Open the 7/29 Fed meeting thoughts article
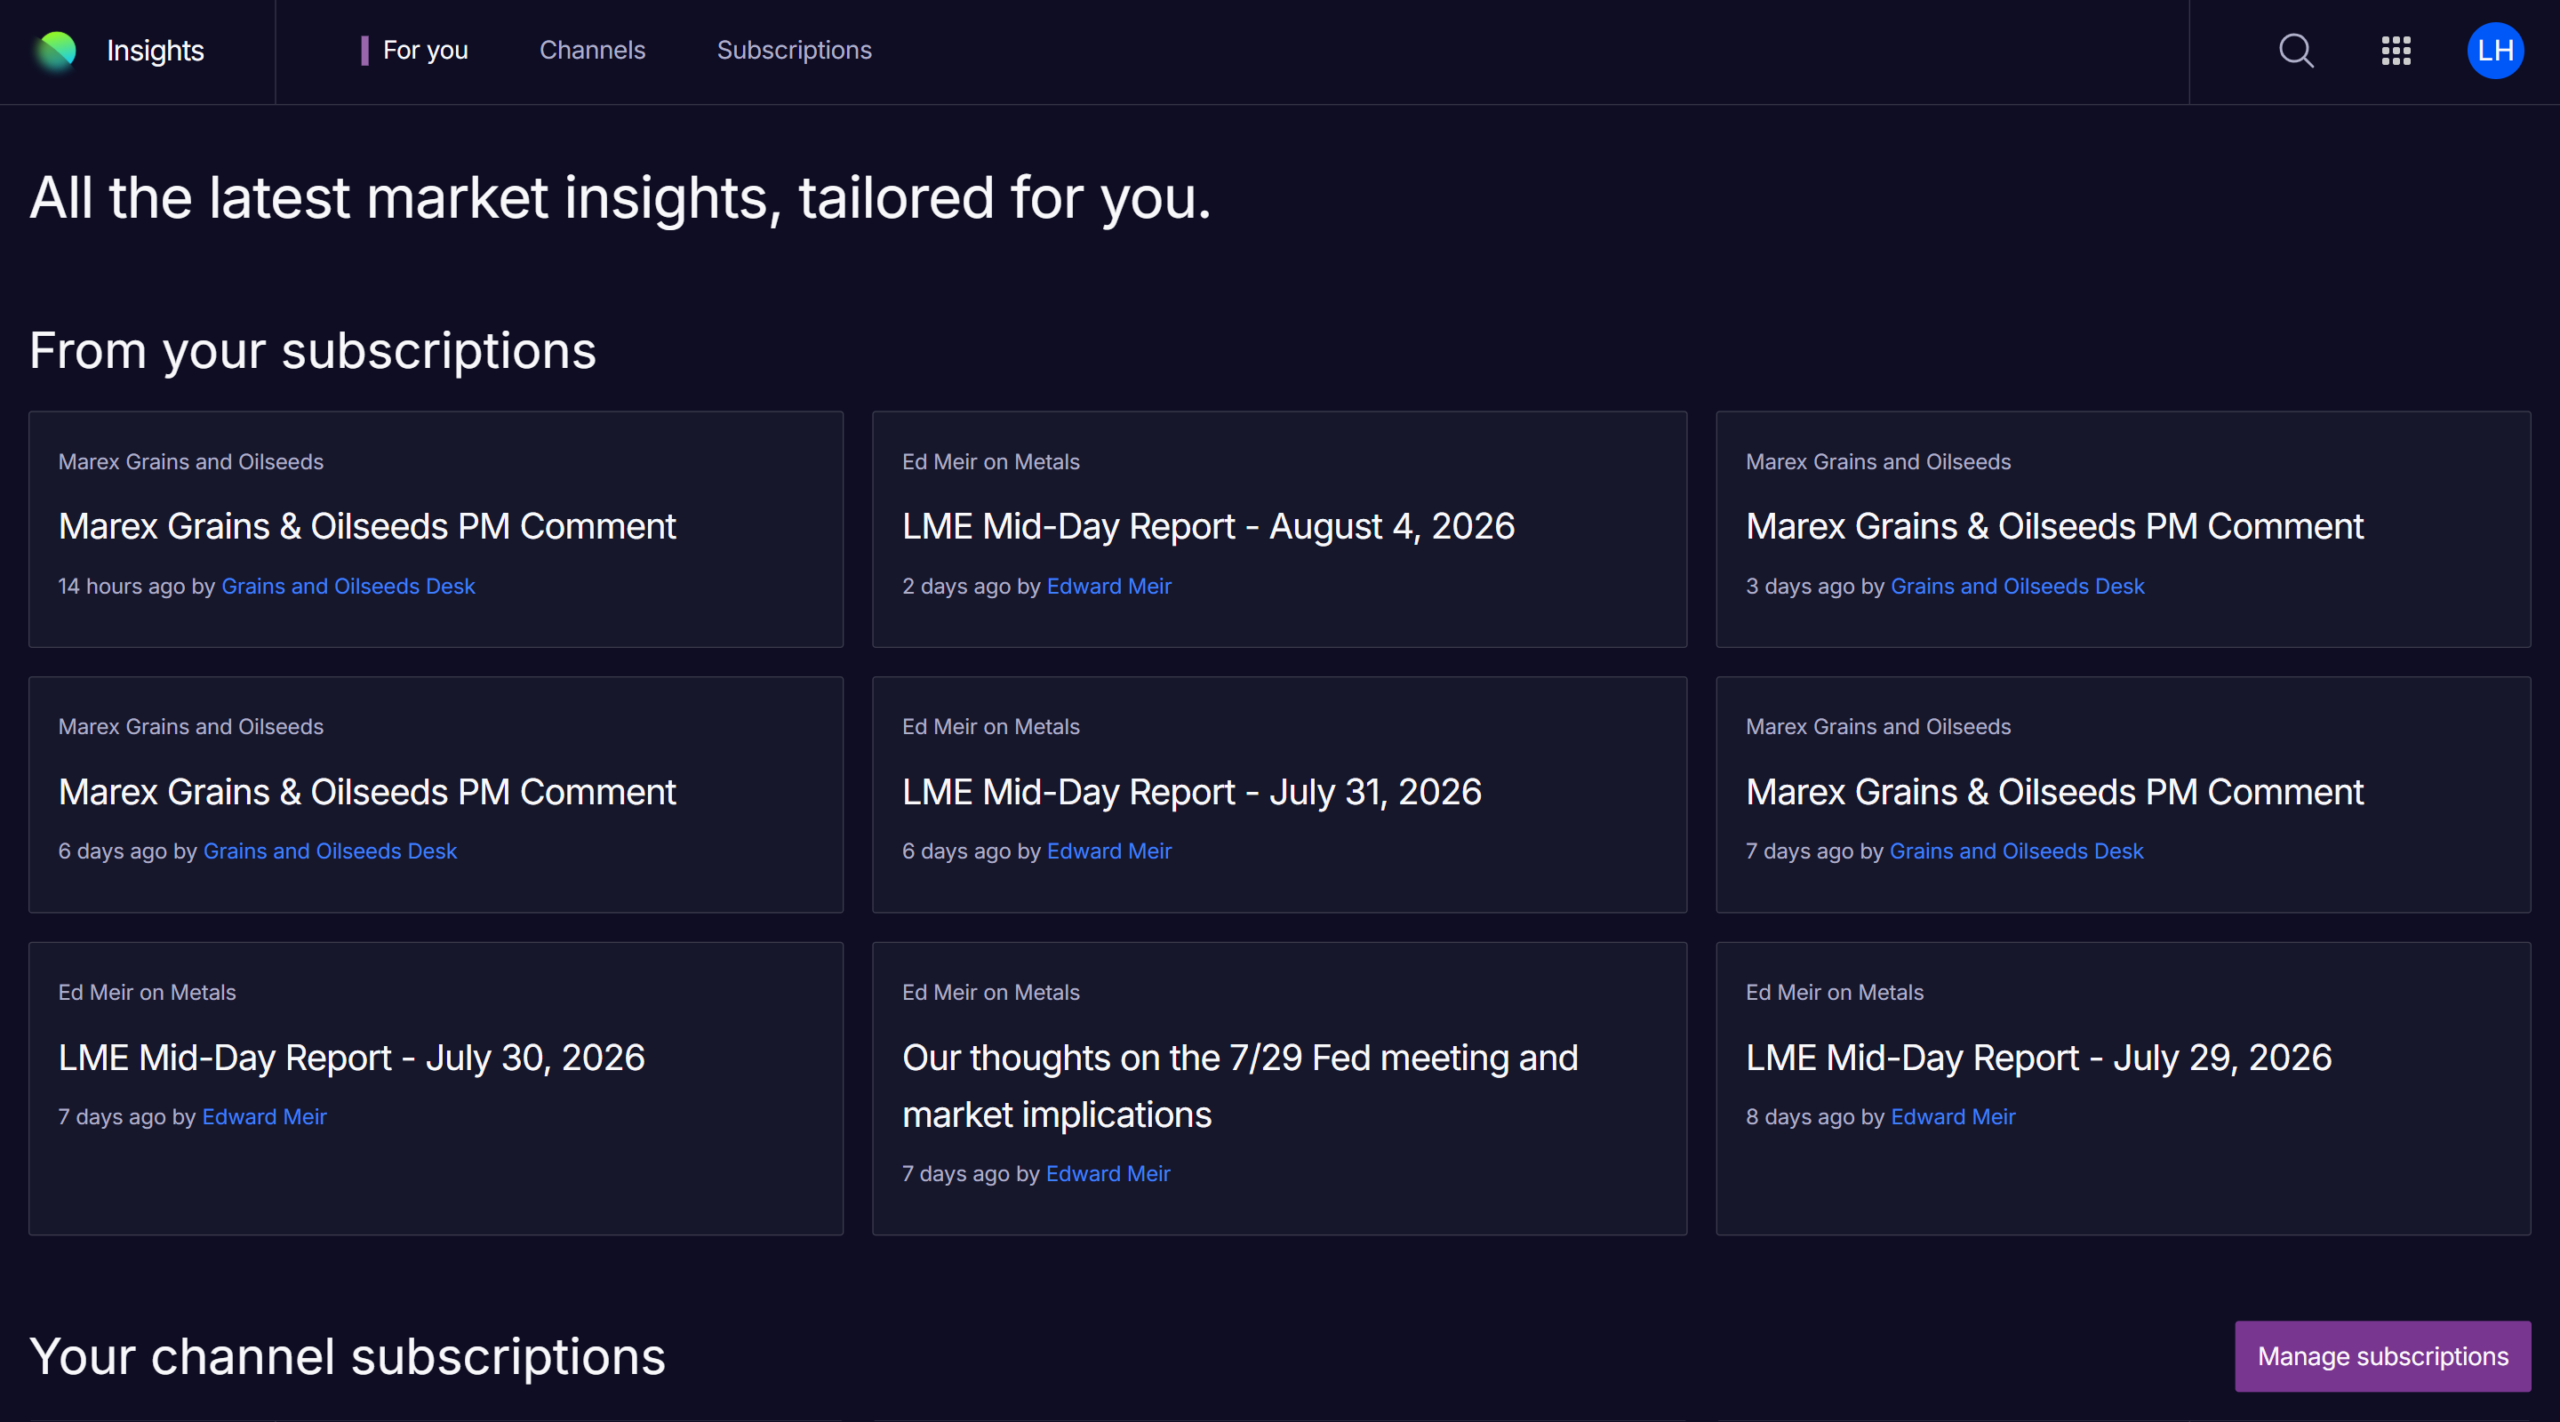This screenshot has height=1422, width=2560. (1240, 1086)
